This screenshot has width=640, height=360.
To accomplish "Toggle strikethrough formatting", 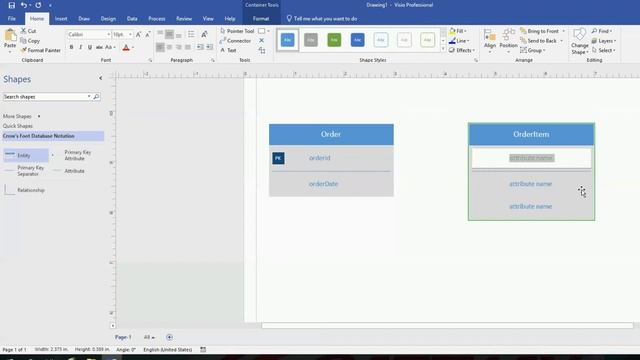I will [x=99, y=47].
